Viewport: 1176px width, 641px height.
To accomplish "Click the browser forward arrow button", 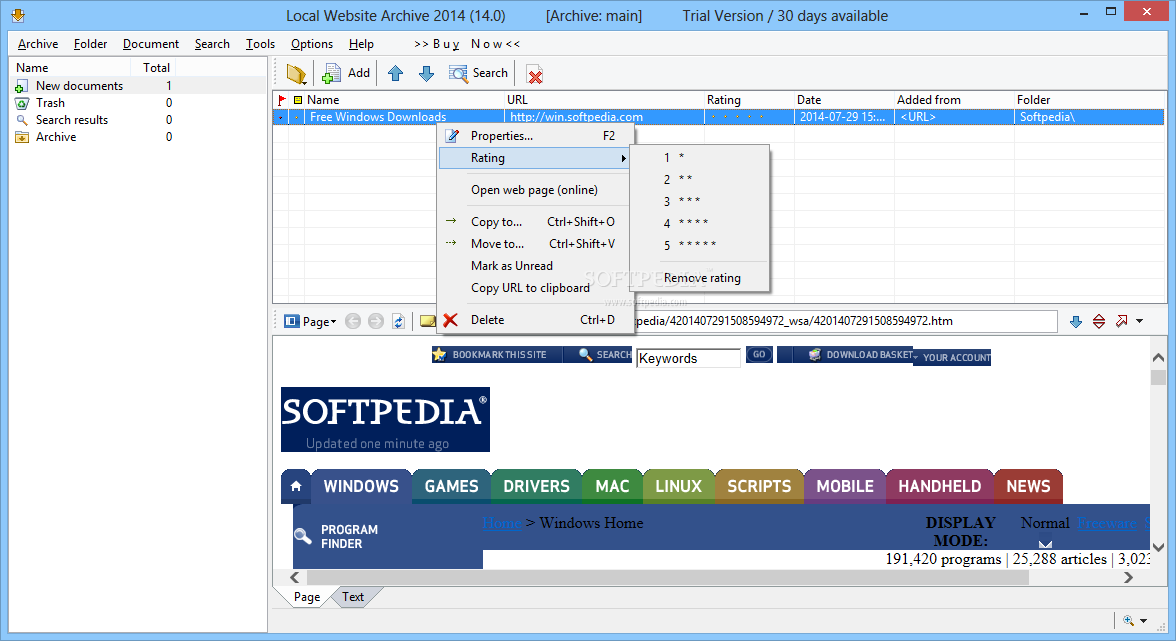I will [376, 322].
